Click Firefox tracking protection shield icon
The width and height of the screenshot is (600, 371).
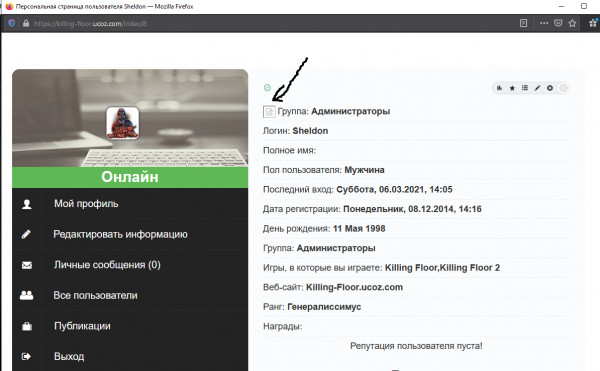click(x=11, y=23)
